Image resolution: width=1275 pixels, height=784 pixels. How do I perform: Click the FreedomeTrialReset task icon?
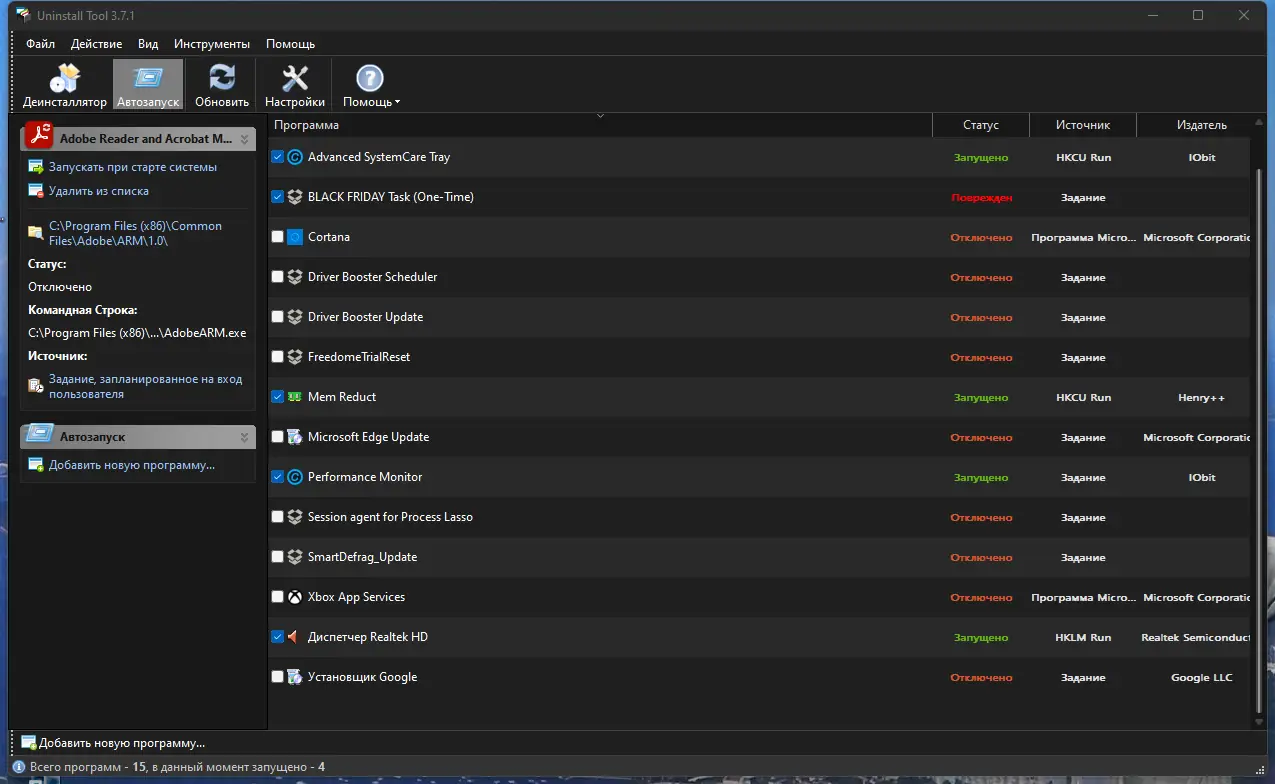coord(295,357)
